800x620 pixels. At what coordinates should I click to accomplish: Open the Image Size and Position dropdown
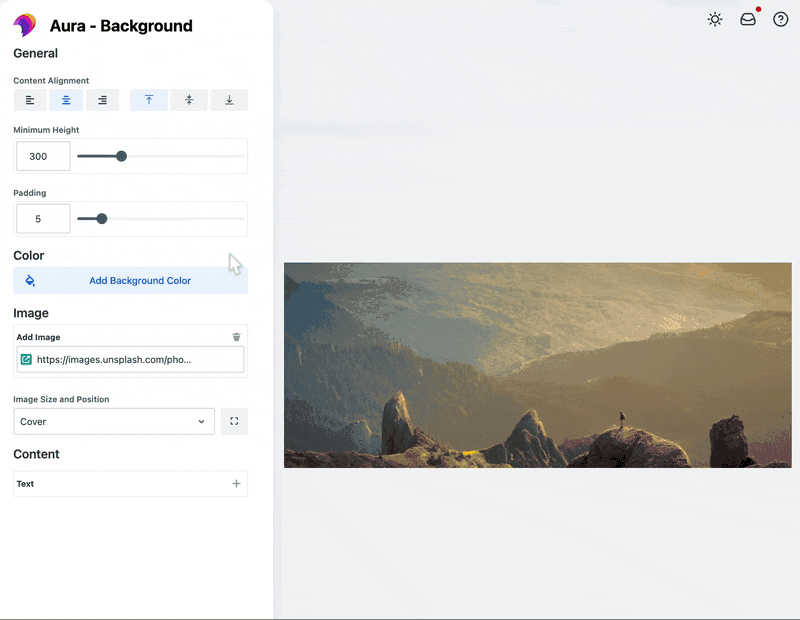pyautogui.click(x=113, y=421)
